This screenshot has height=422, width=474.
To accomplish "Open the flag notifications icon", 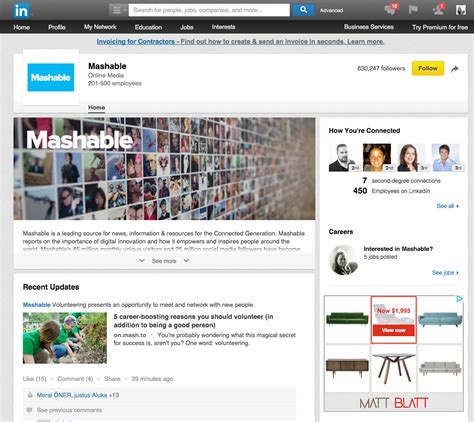I will point(413,10).
